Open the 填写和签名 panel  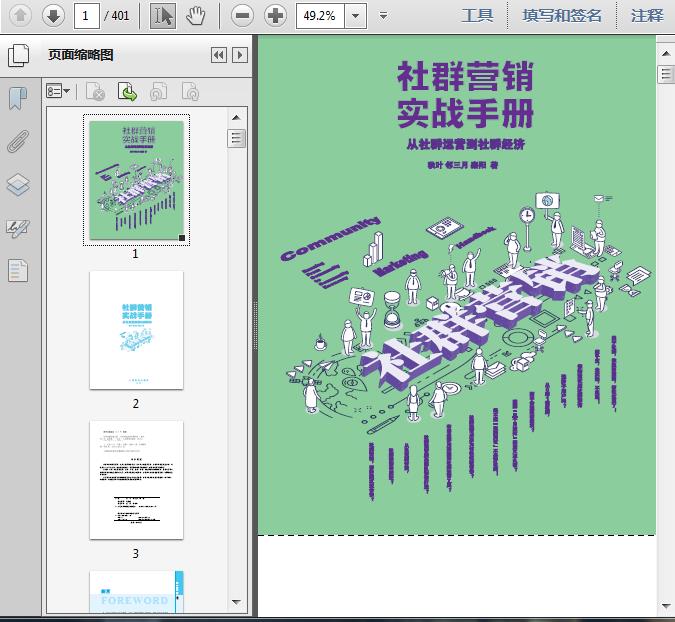click(x=562, y=16)
